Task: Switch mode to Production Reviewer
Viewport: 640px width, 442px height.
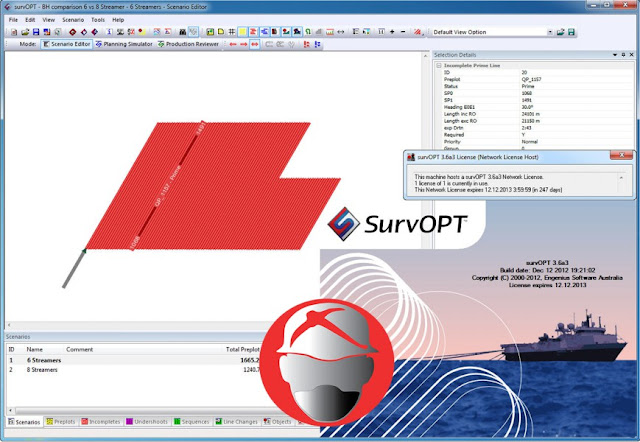Action: click(x=188, y=44)
